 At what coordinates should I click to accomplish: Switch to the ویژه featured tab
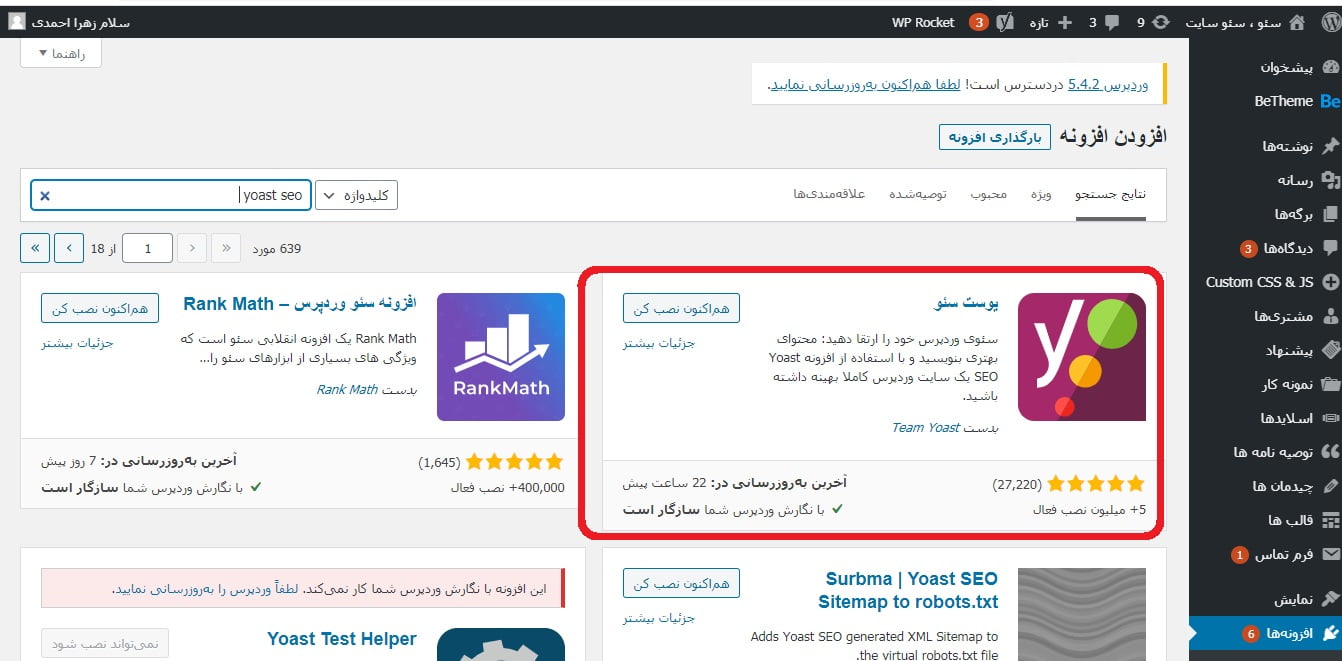tap(1041, 194)
